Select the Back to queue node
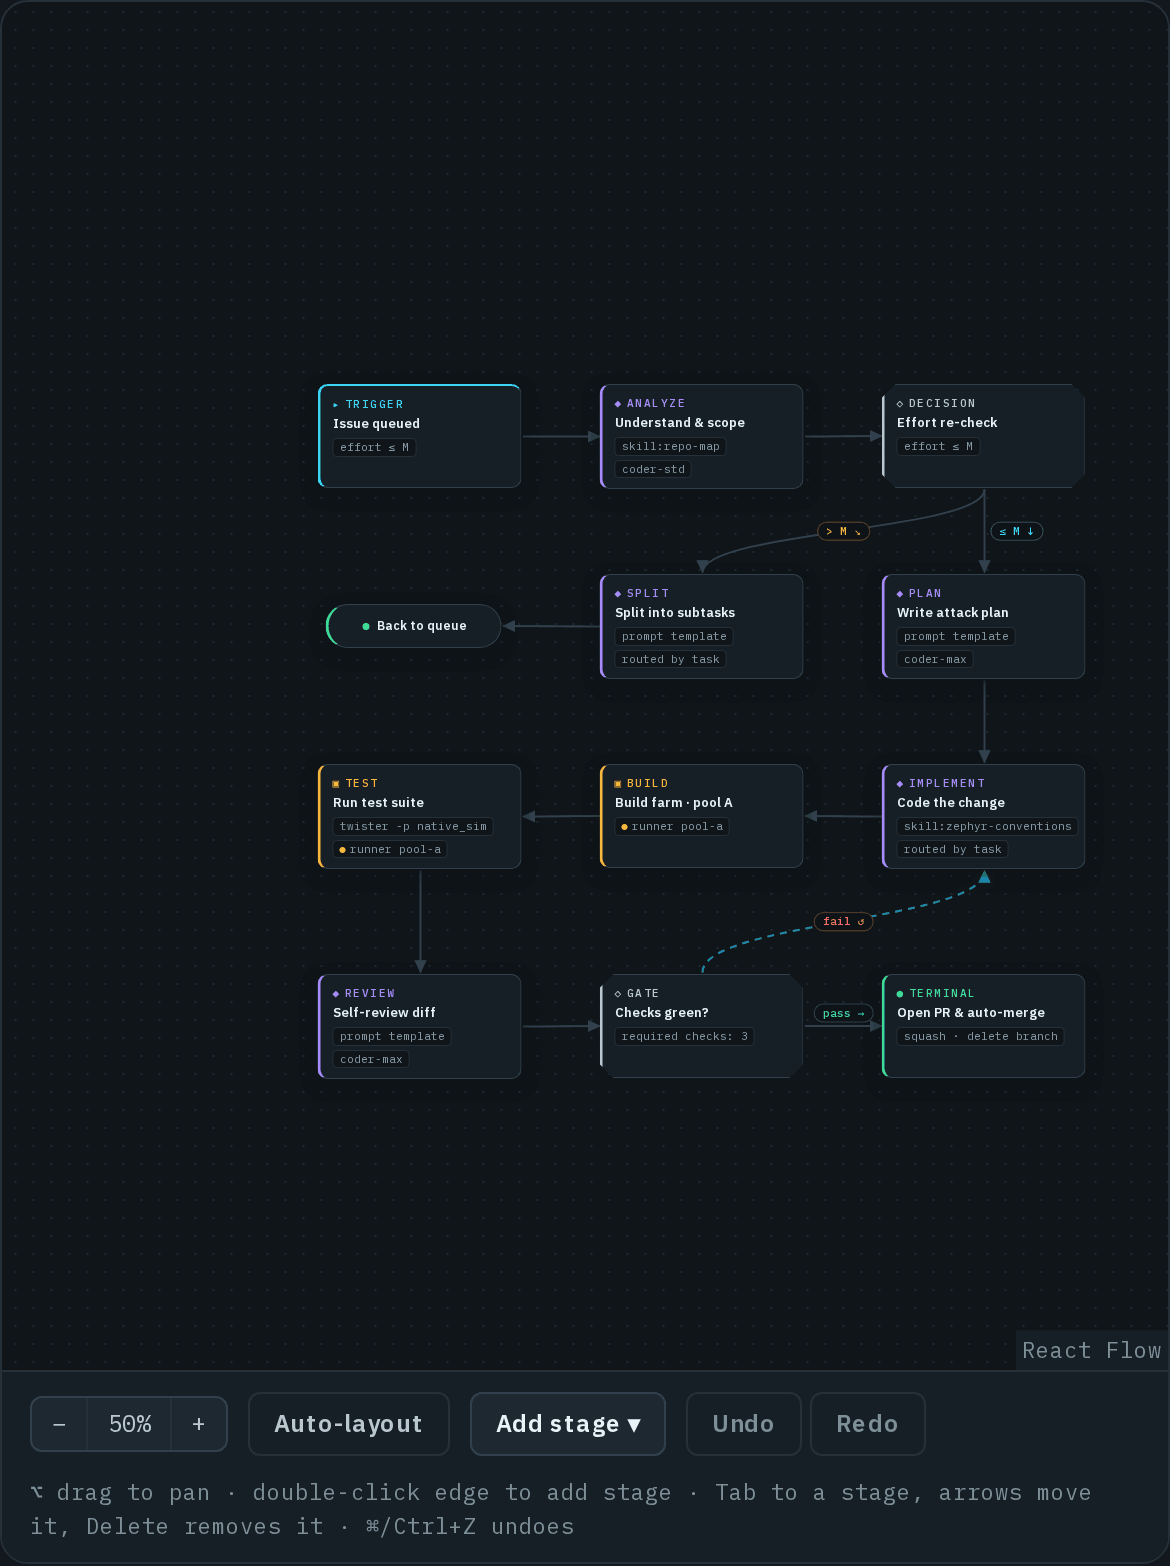The width and height of the screenshot is (1170, 1566). [414, 626]
